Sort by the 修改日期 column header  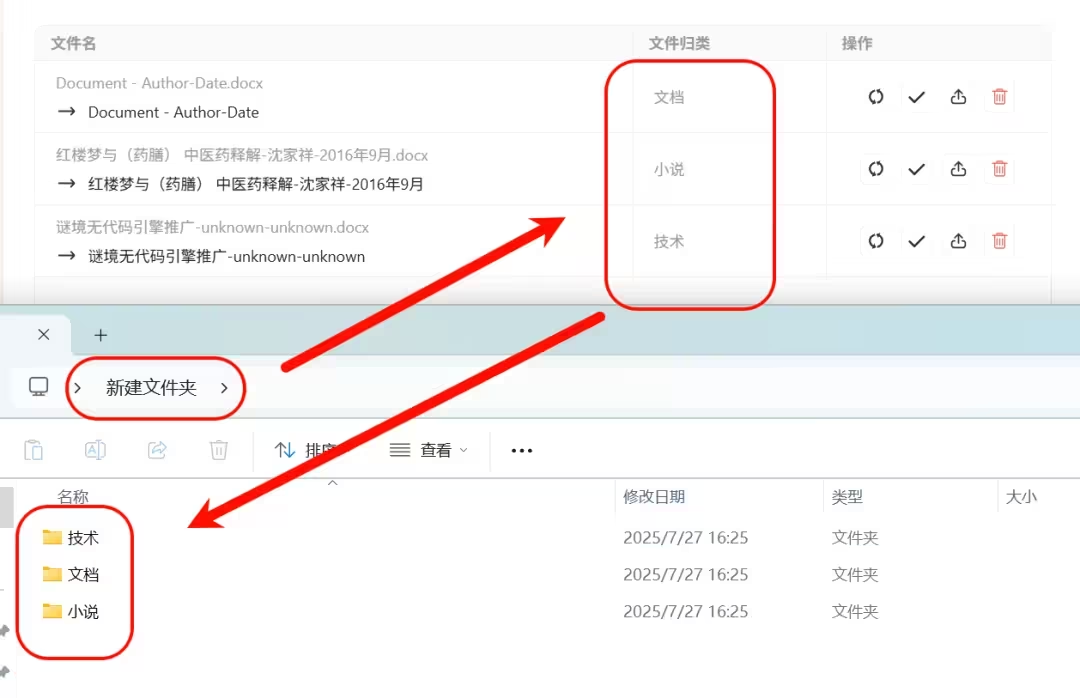point(654,497)
